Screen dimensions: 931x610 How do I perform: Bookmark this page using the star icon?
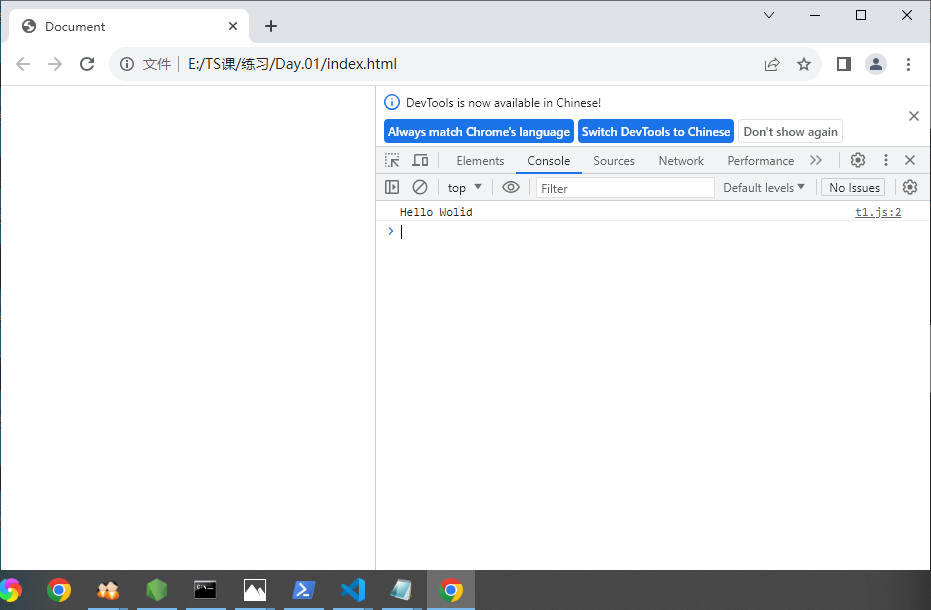click(x=805, y=63)
